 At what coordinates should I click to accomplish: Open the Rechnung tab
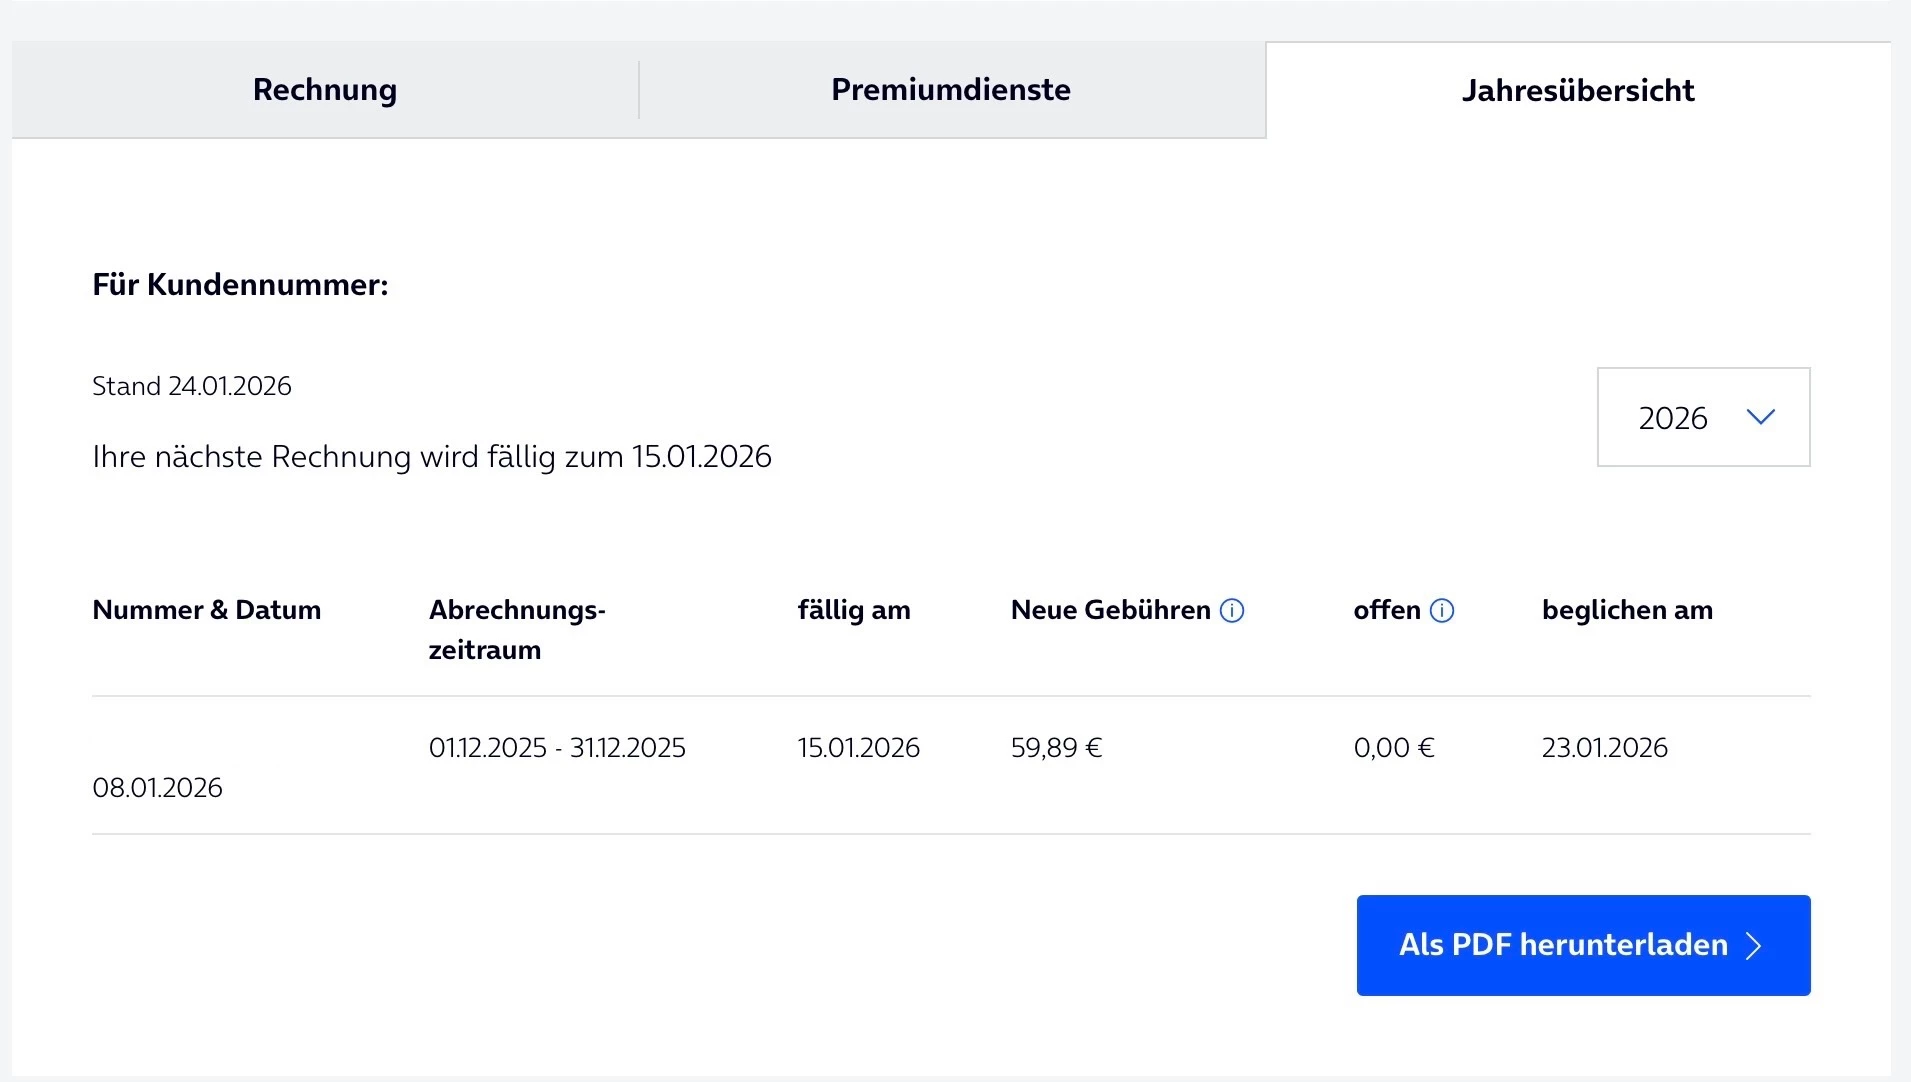pos(325,90)
